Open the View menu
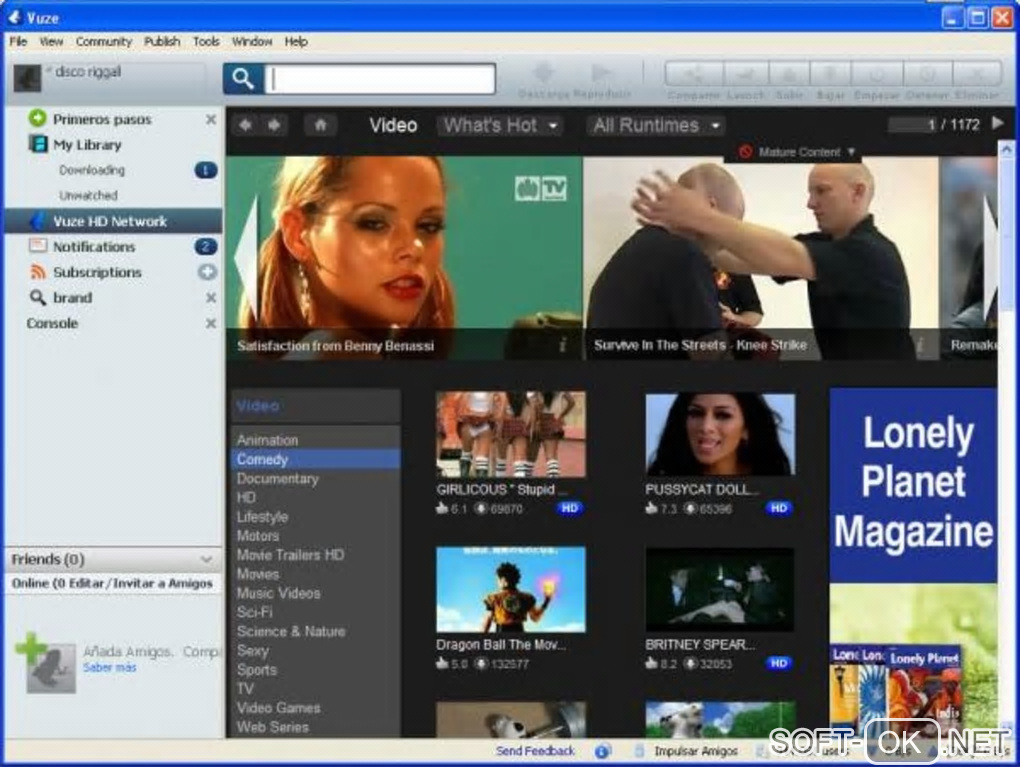The height and width of the screenshot is (767, 1020). (51, 42)
